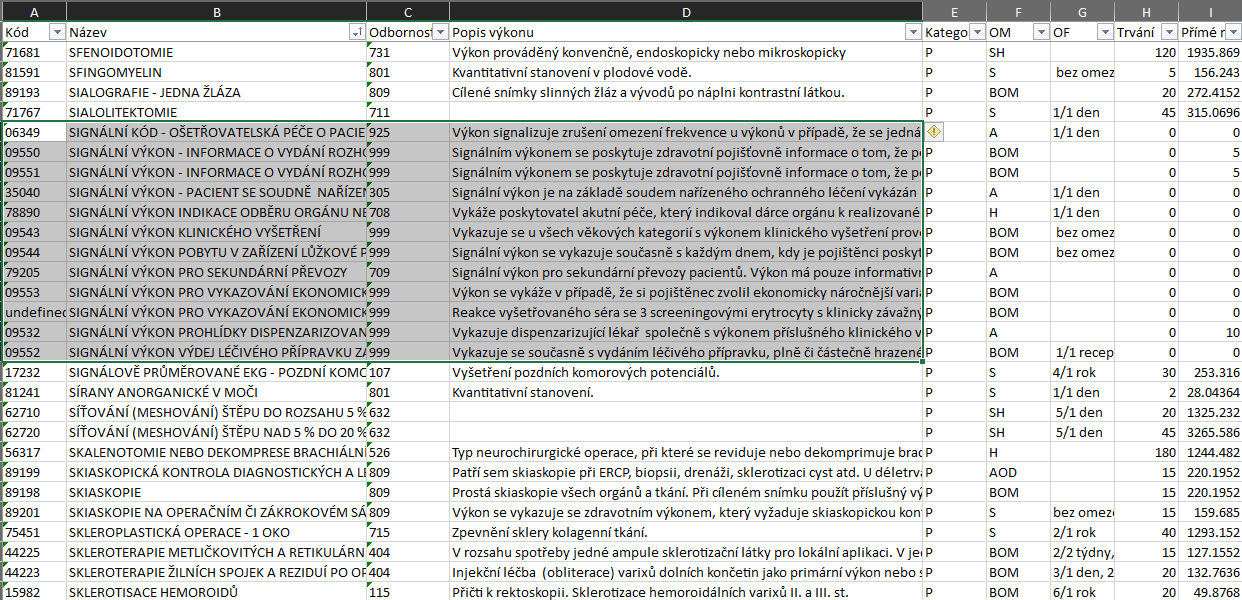Select column F by its letter header

(x=1018, y=11)
